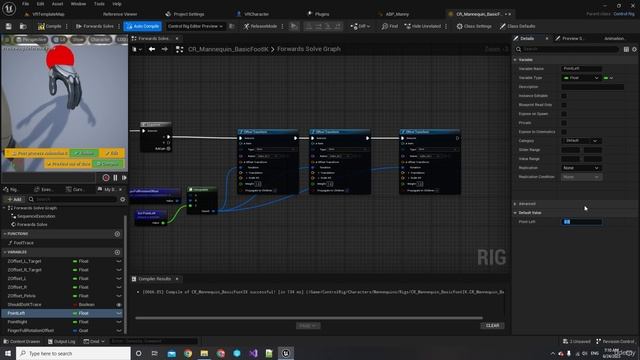Open the Tools menu

coord(99,4)
